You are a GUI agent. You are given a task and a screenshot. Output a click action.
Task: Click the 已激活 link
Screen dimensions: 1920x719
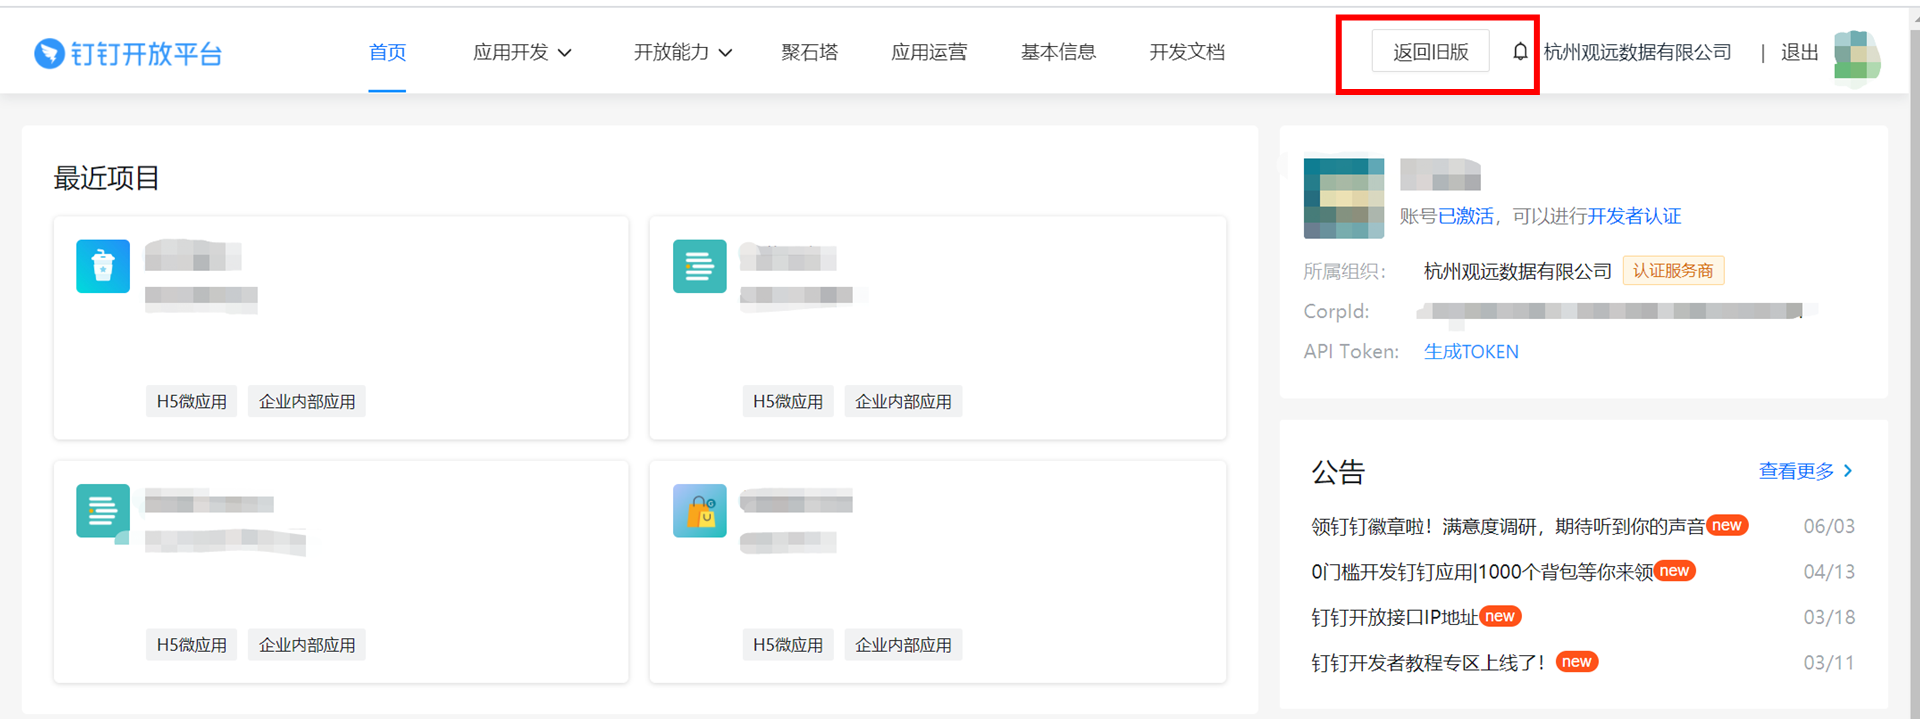(1466, 216)
